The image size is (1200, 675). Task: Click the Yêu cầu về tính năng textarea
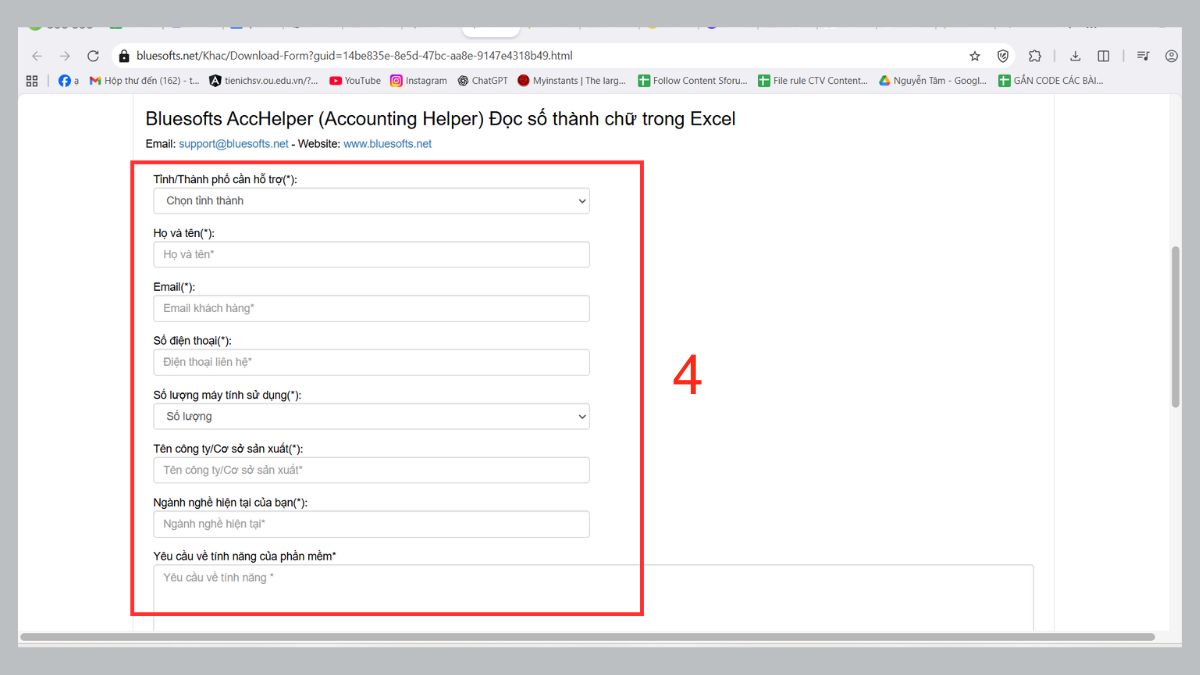click(x=593, y=598)
